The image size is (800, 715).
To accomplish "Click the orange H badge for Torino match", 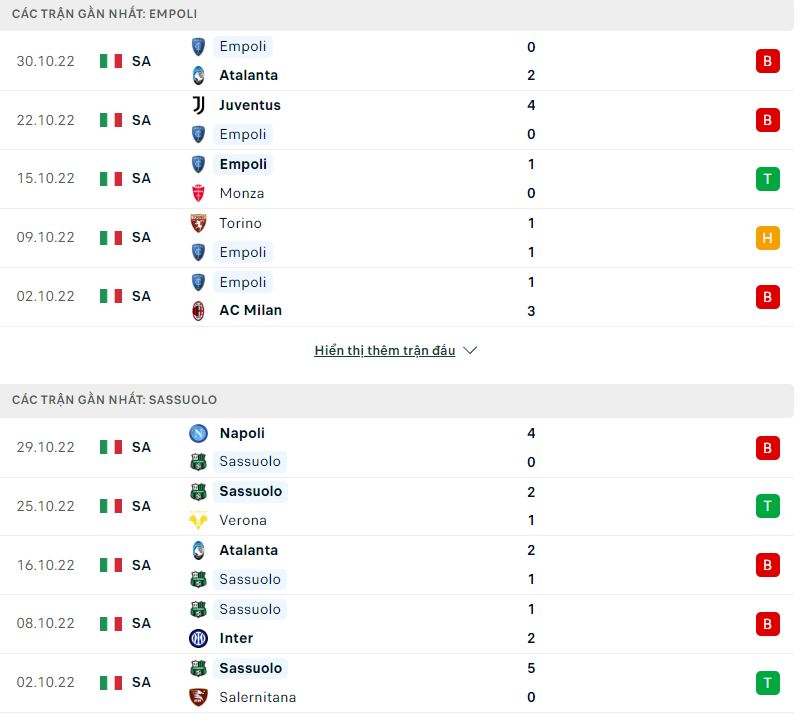I will tap(767, 237).
